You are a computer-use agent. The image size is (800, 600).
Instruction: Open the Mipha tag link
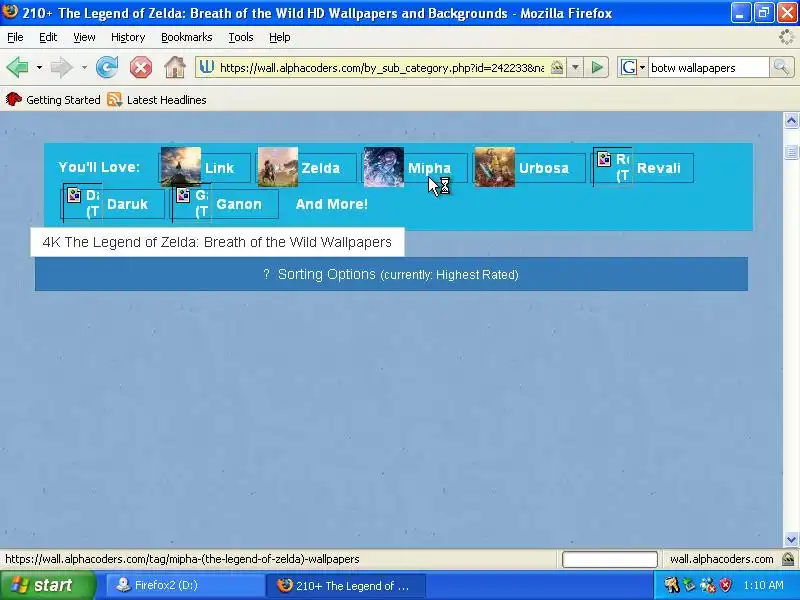click(x=429, y=168)
